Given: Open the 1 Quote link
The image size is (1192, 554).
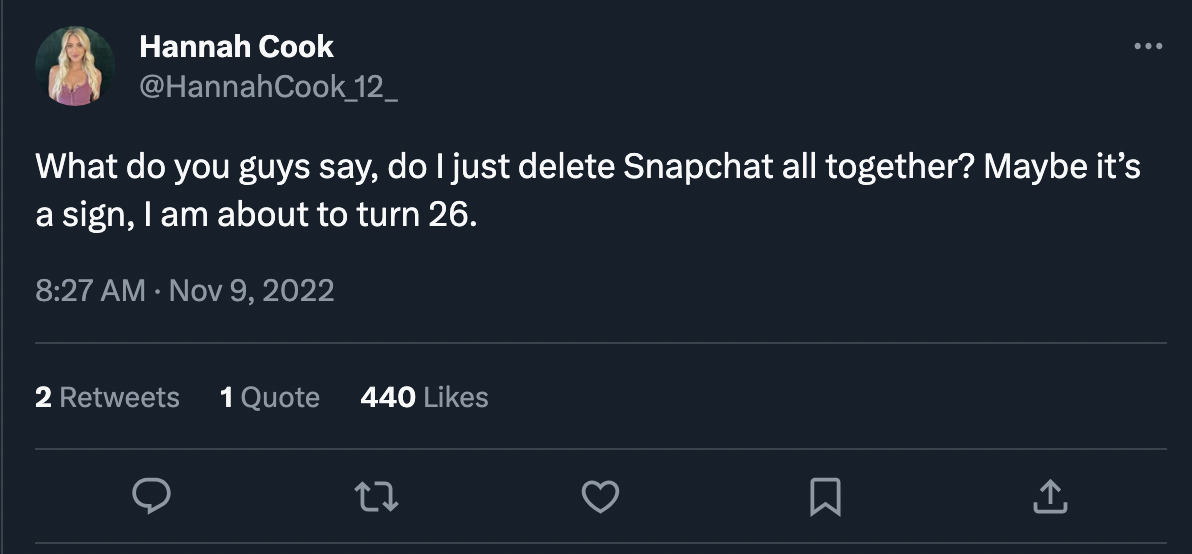Looking at the screenshot, I should [270, 398].
